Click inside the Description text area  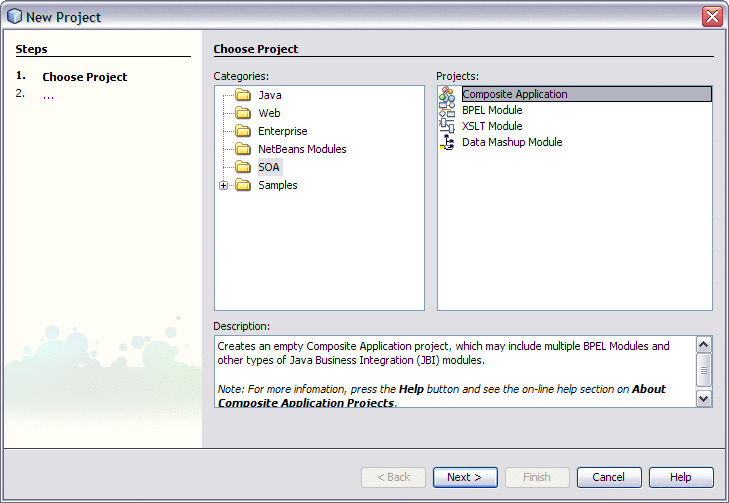tap(455, 371)
